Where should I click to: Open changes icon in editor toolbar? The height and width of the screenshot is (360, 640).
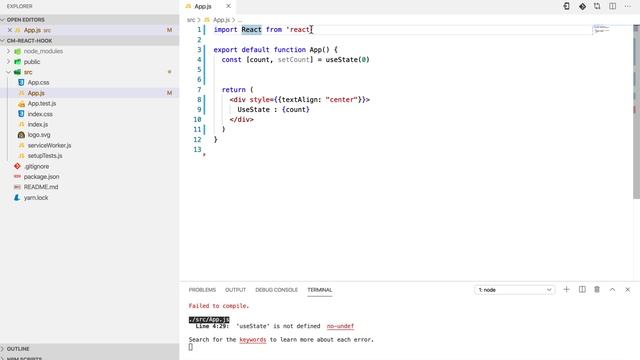tap(567, 6)
